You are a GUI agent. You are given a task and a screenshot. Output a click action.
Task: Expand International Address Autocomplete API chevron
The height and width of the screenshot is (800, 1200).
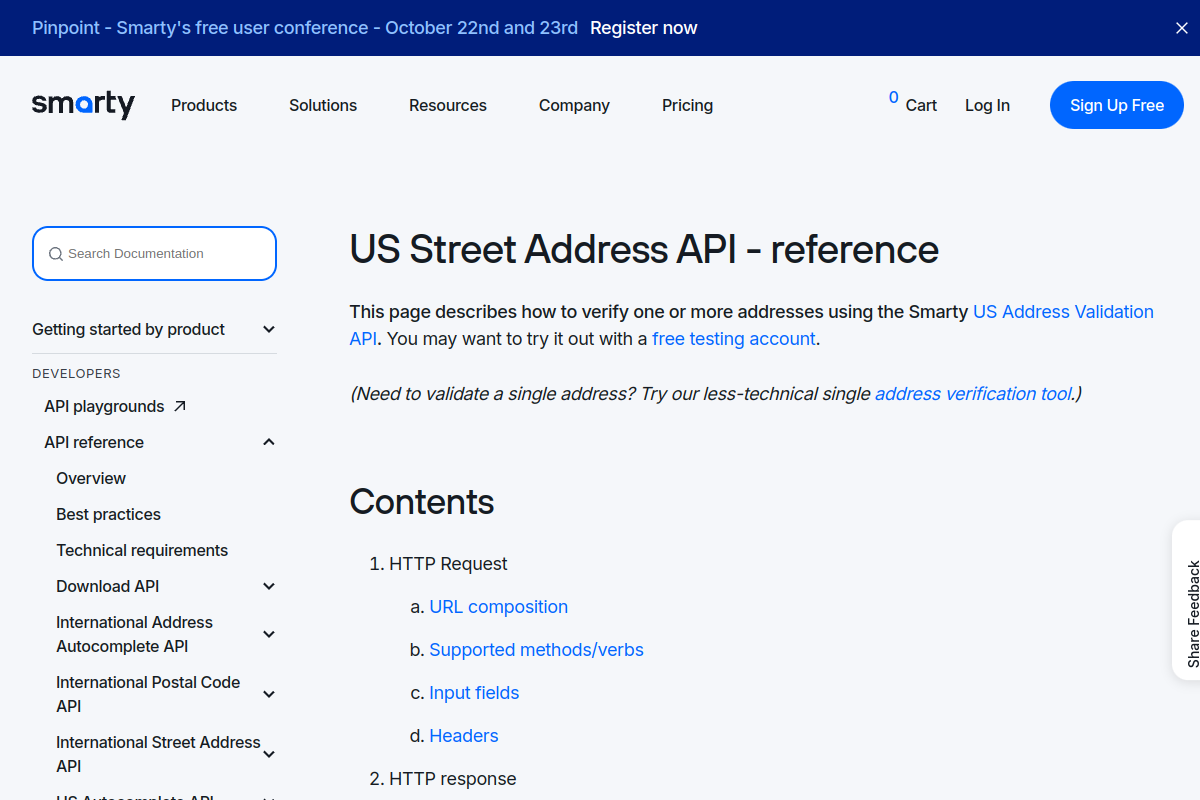(269, 634)
